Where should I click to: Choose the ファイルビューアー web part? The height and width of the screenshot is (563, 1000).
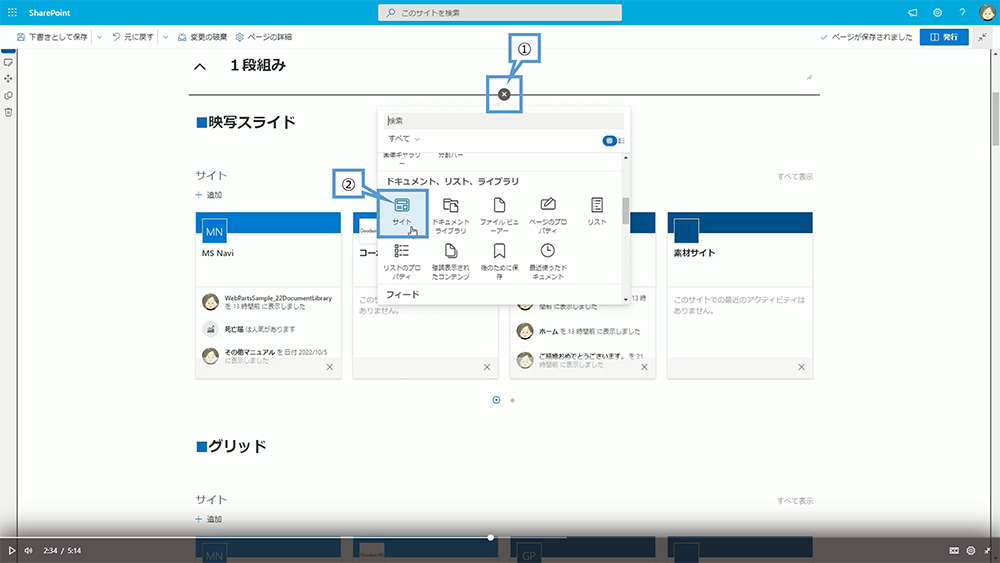click(499, 205)
